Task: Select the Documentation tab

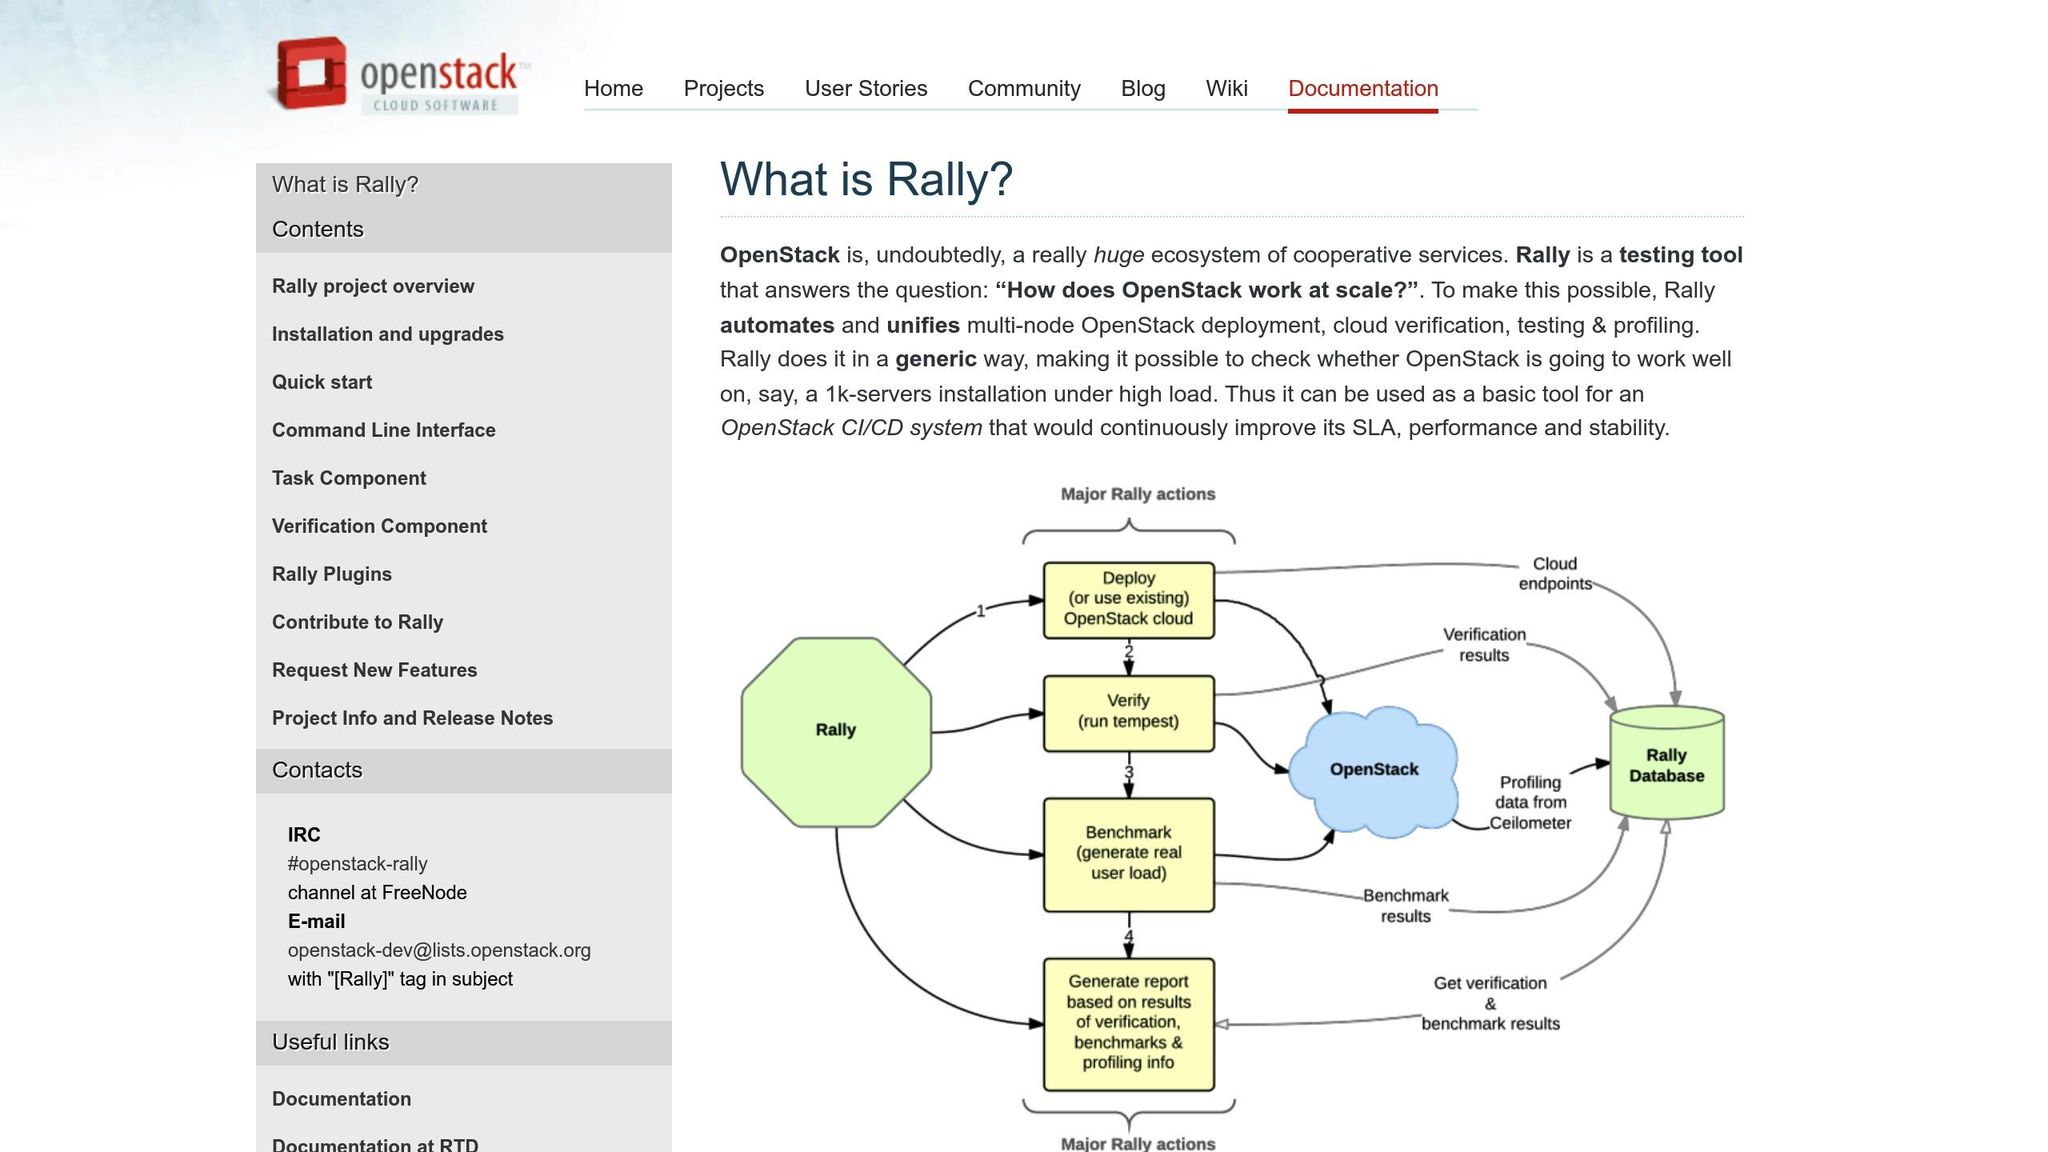Action: point(1363,88)
